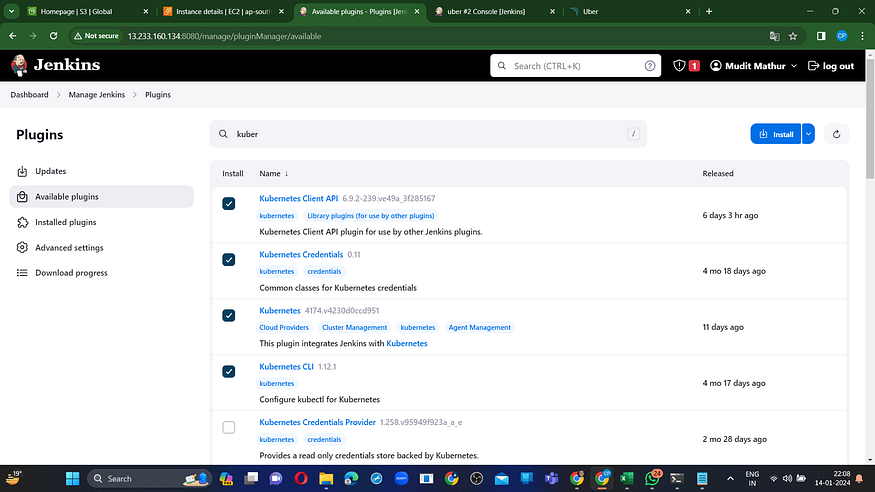The height and width of the screenshot is (492, 875).
Task: Click the browser back arrow
Action: 12,36
